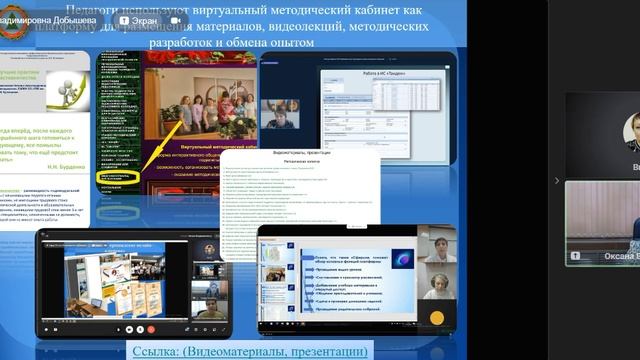This screenshot has height=360, width=640.
Task: Click the Экран screen-share indicator
Action: click(x=138, y=20)
